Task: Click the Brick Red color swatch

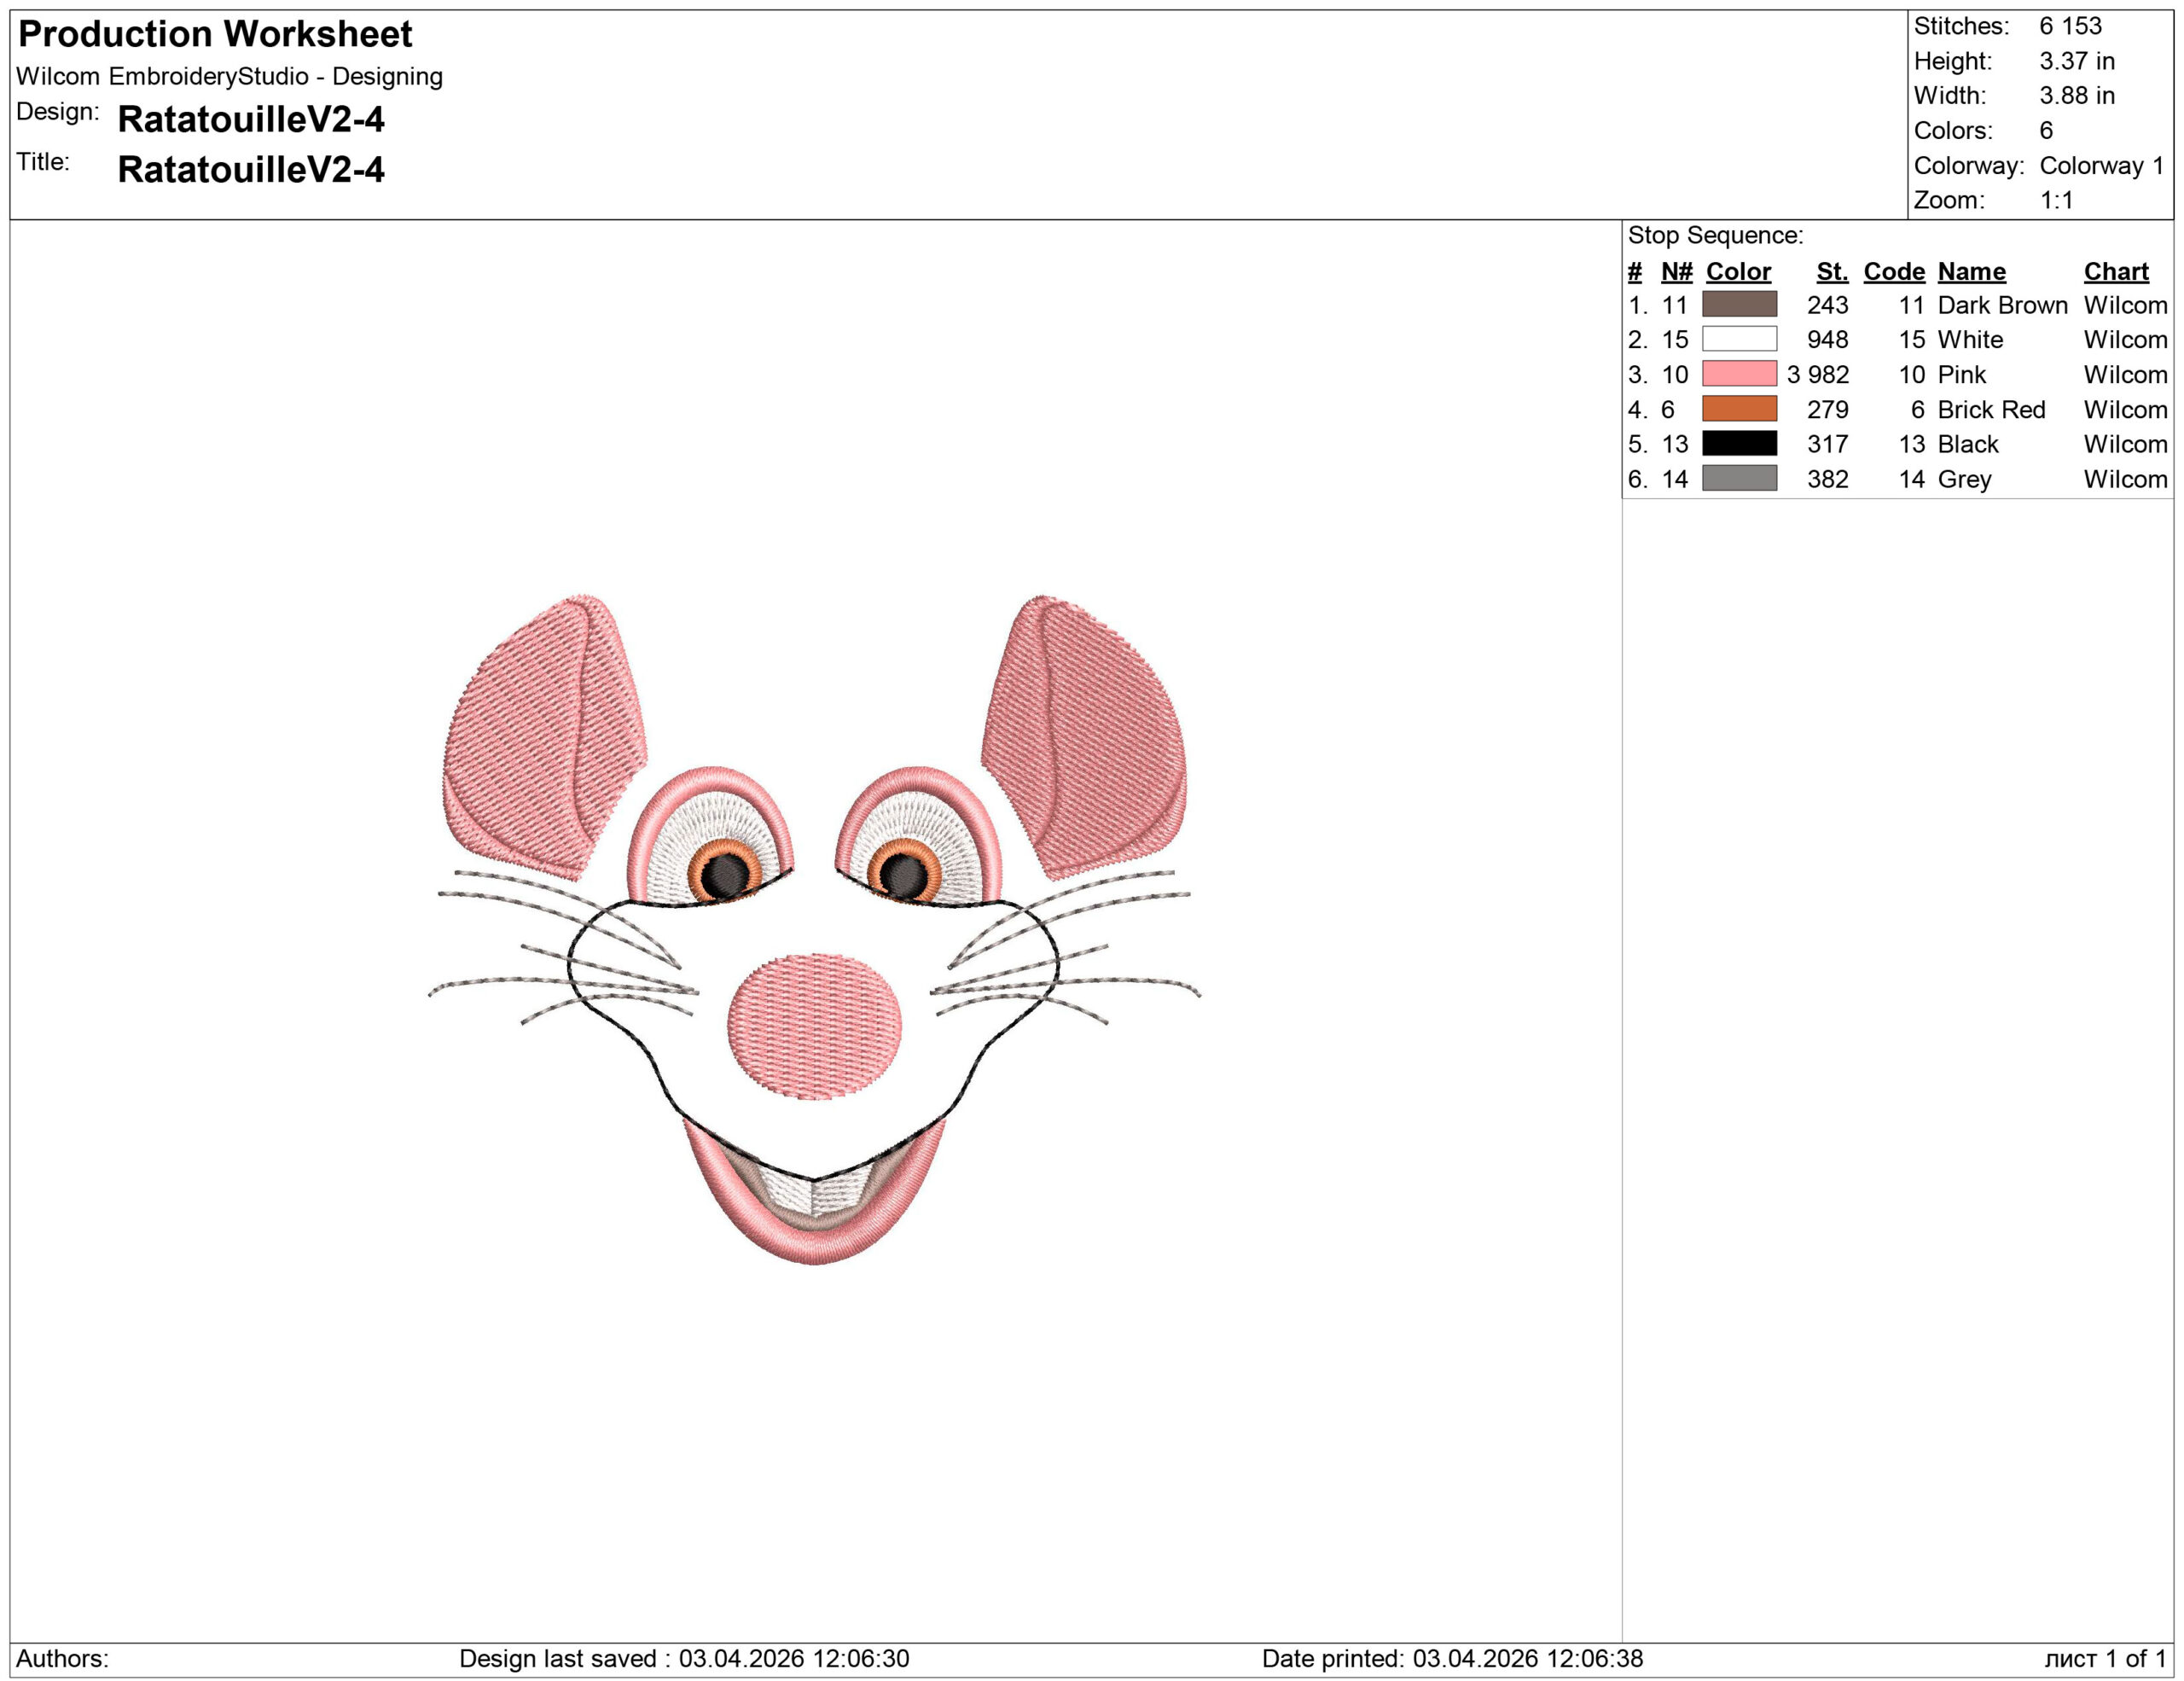Action: point(1739,409)
